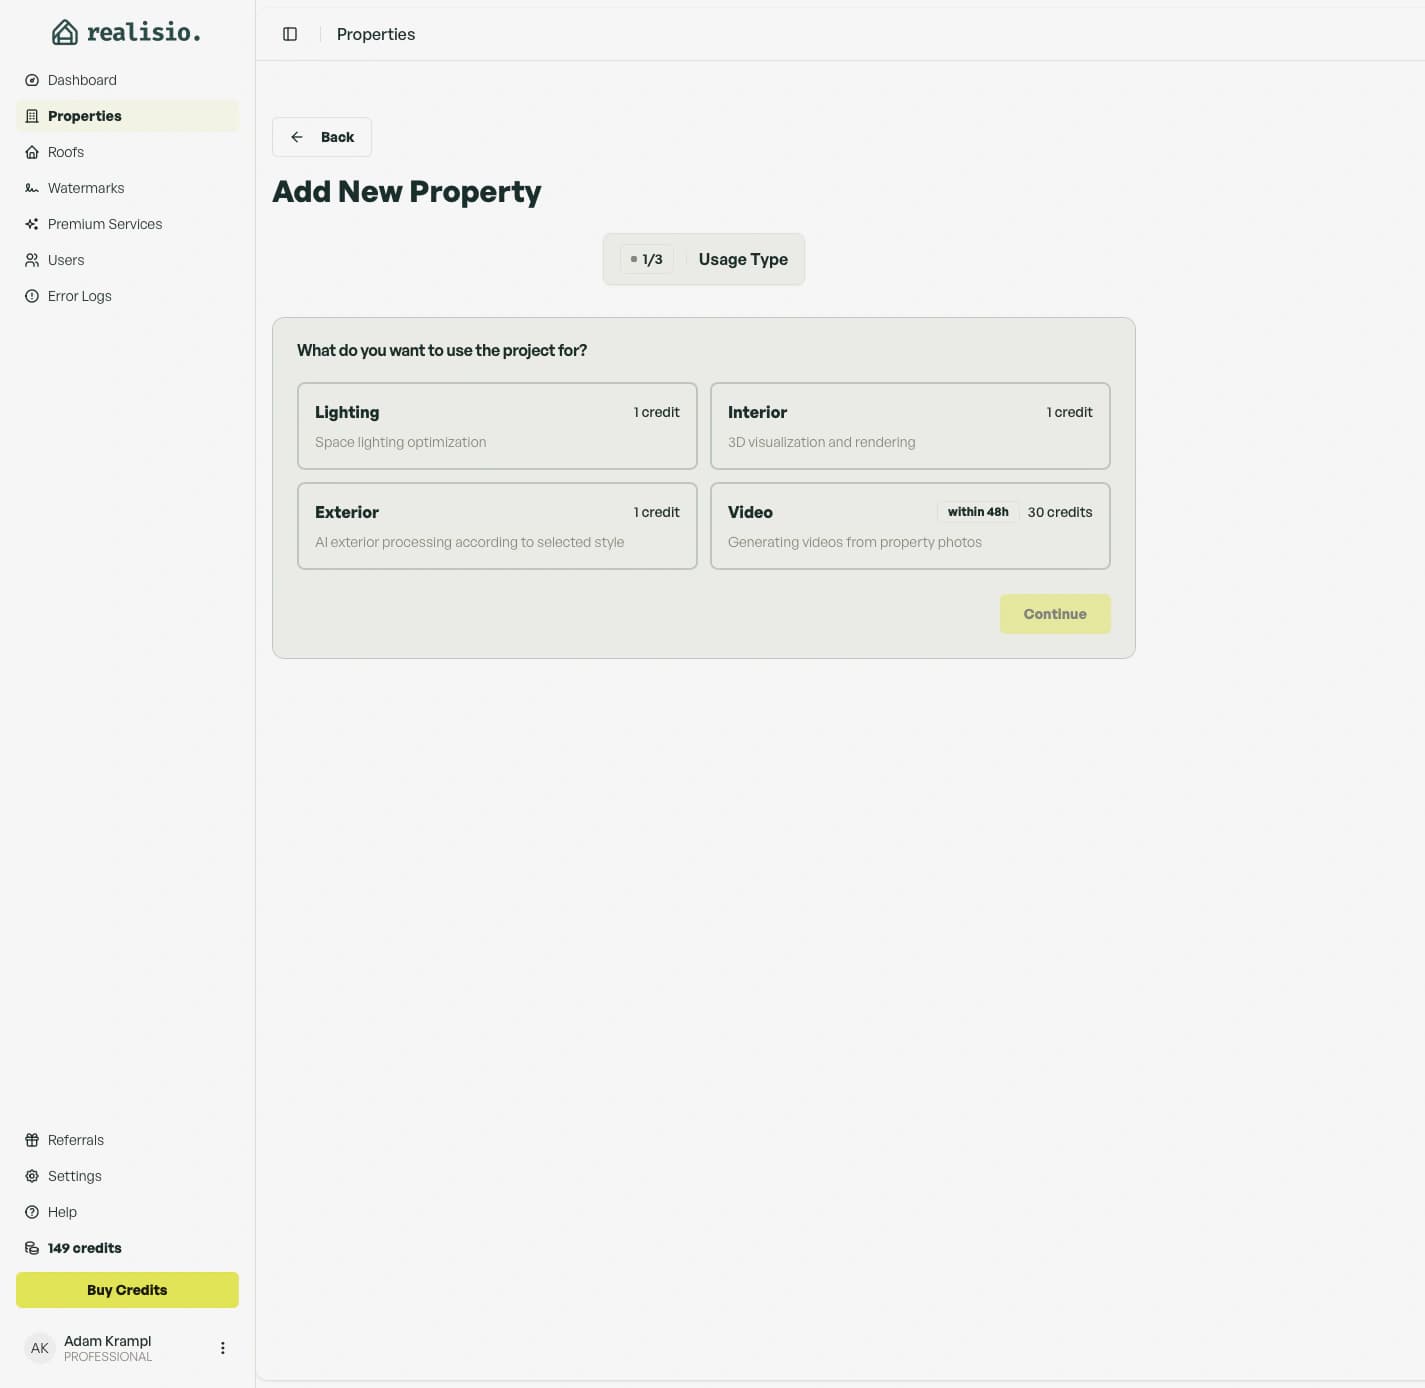Select the Exterior usage type card
This screenshot has height=1388, width=1425.
[497, 526]
